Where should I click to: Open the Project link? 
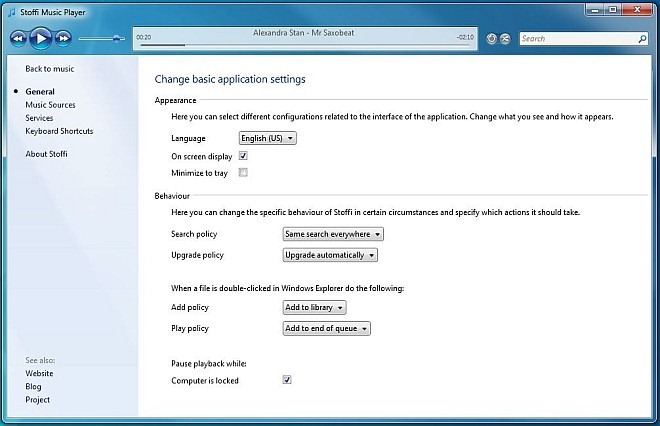pyautogui.click(x=37, y=399)
